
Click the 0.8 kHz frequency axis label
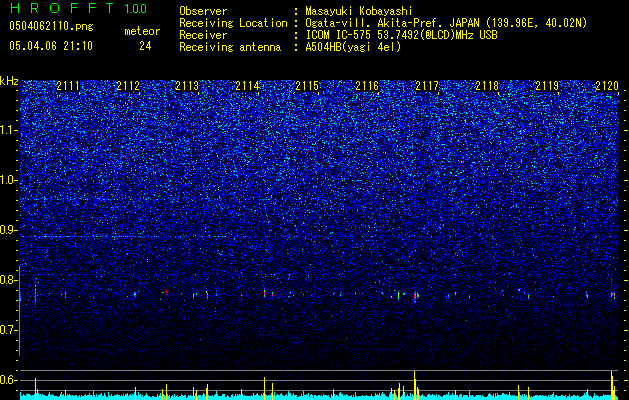[x=9, y=280]
